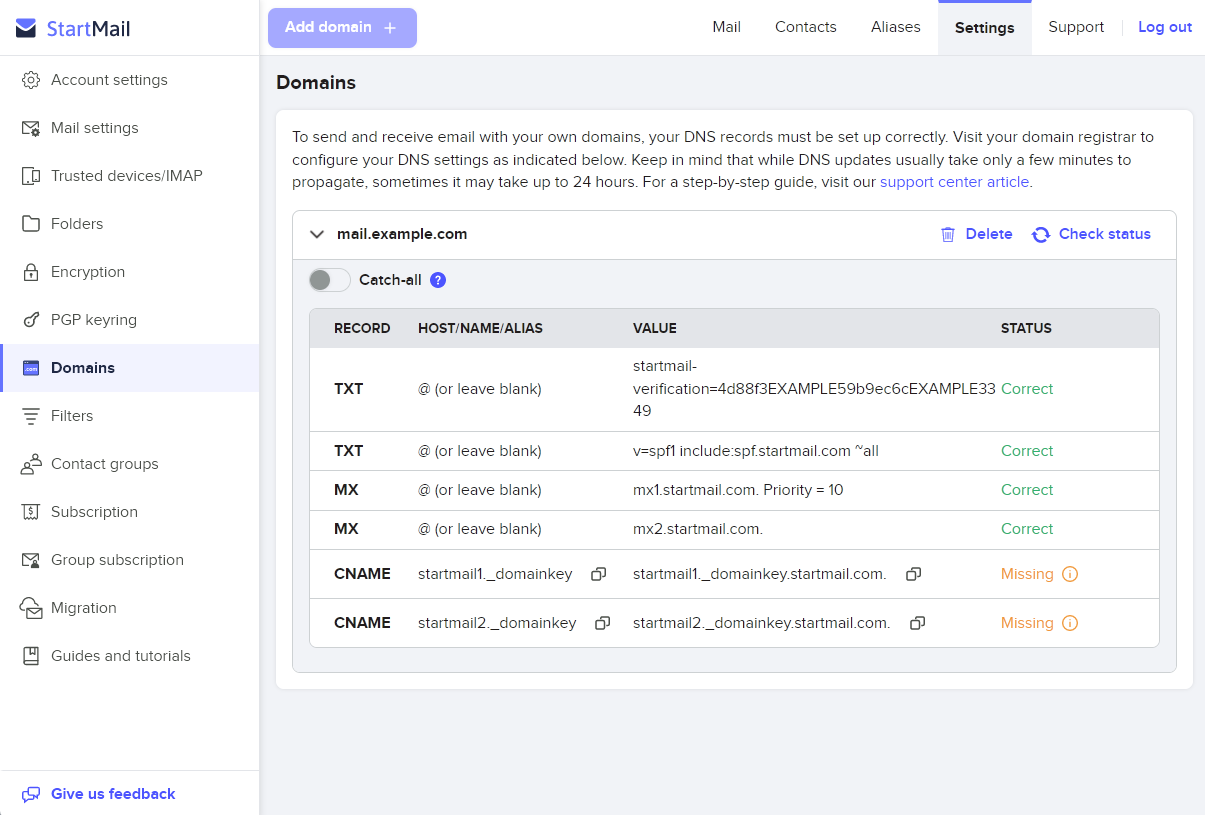Click the trash icon beside Delete

[948, 234]
